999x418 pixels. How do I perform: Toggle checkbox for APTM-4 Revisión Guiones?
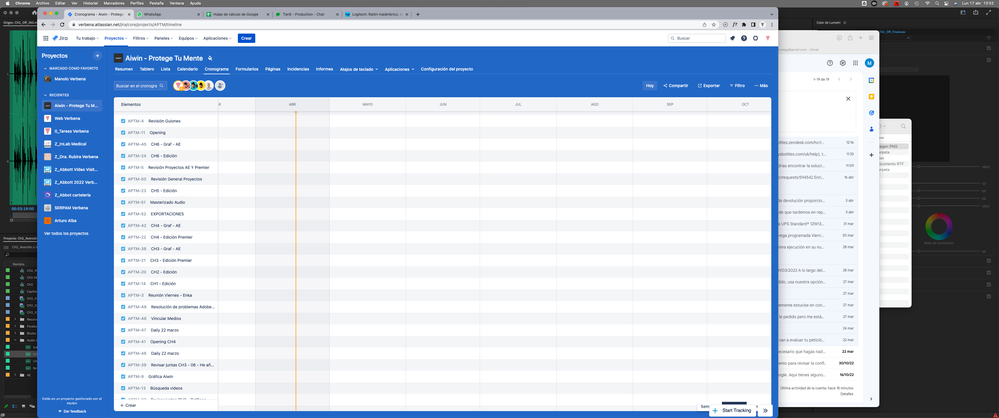(123, 121)
